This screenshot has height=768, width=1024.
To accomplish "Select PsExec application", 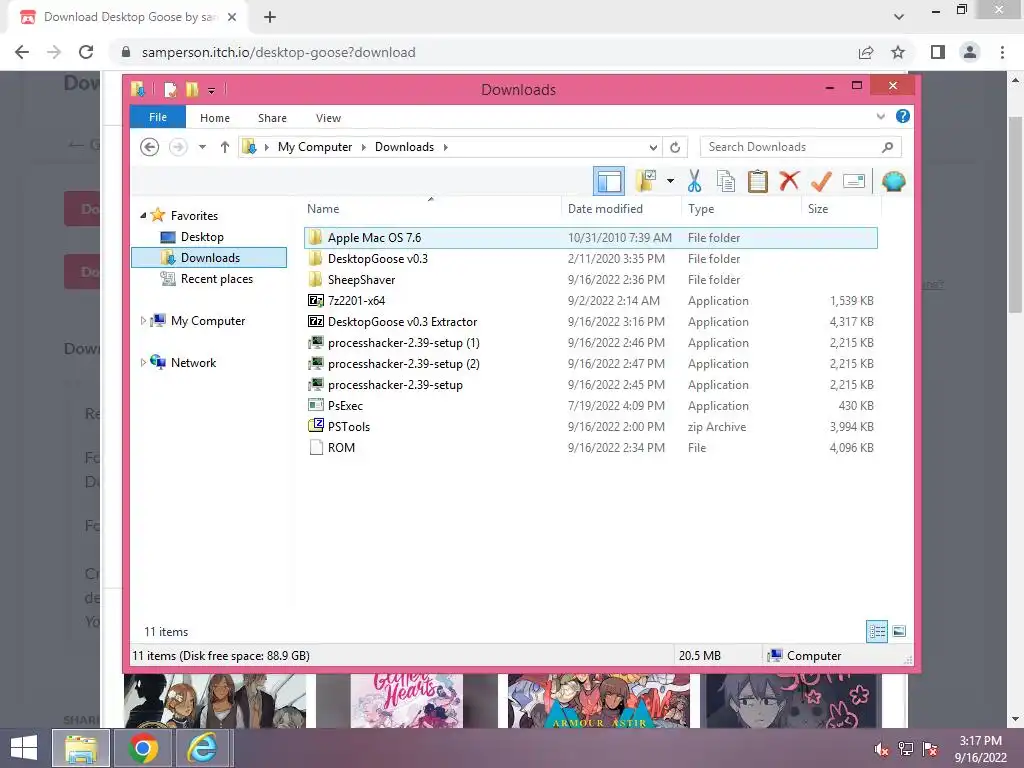I will (590, 406).
